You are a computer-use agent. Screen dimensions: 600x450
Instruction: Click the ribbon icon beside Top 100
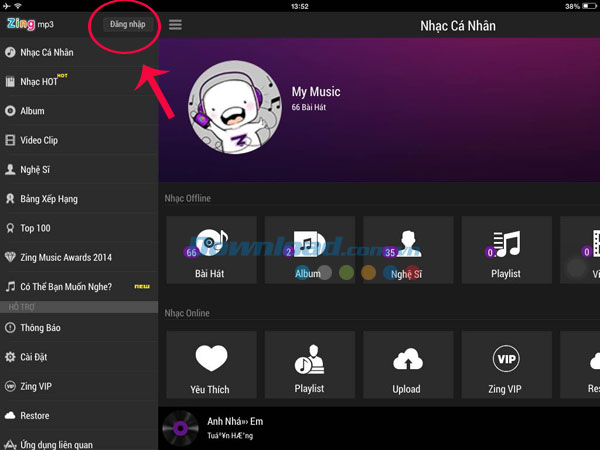click(10, 228)
